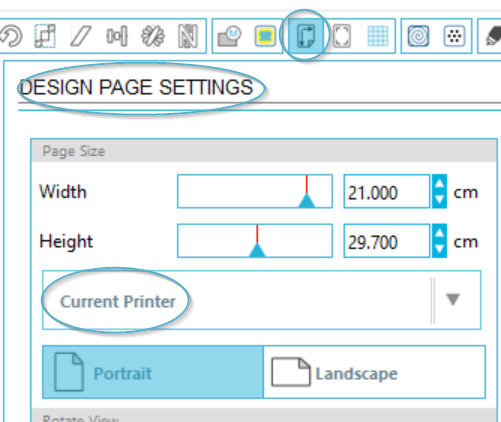Click the Current Printer dropdown arrow
This screenshot has width=501, height=422.
[x=453, y=299]
